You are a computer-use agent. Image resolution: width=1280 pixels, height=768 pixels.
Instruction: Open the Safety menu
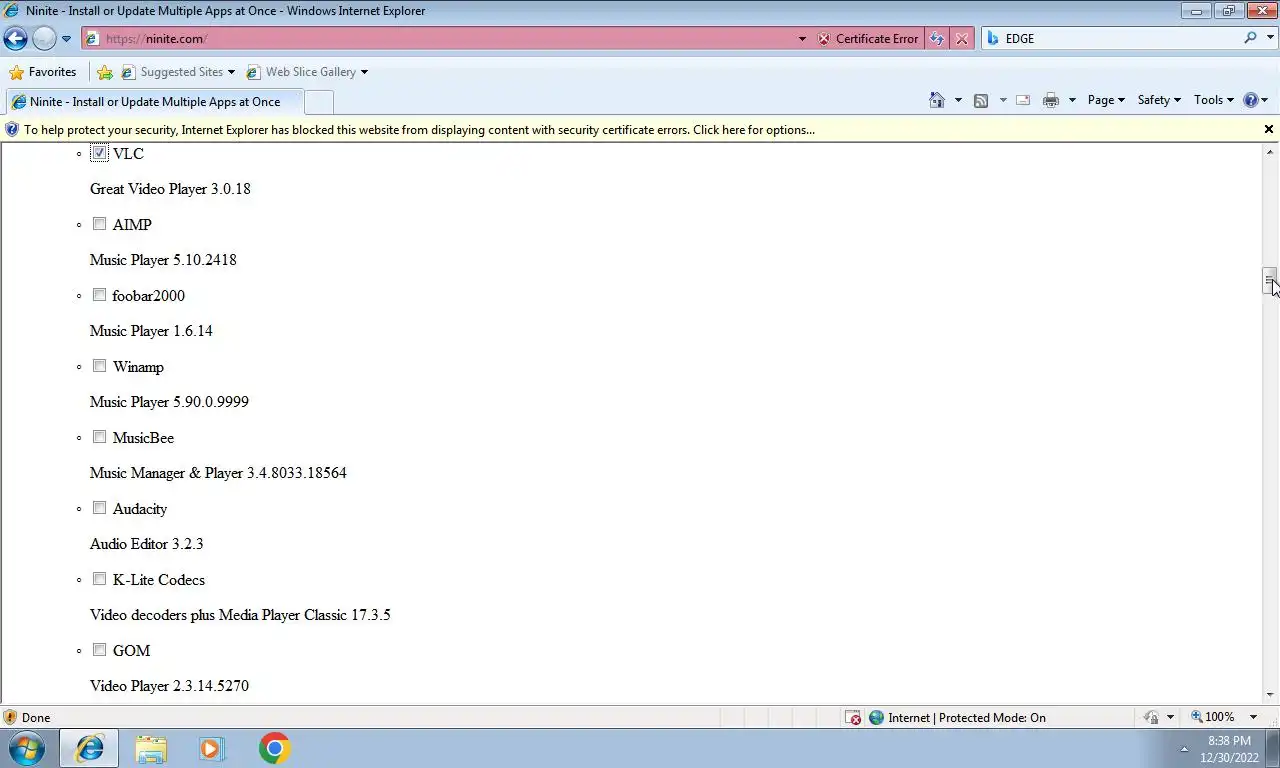click(x=1159, y=100)
